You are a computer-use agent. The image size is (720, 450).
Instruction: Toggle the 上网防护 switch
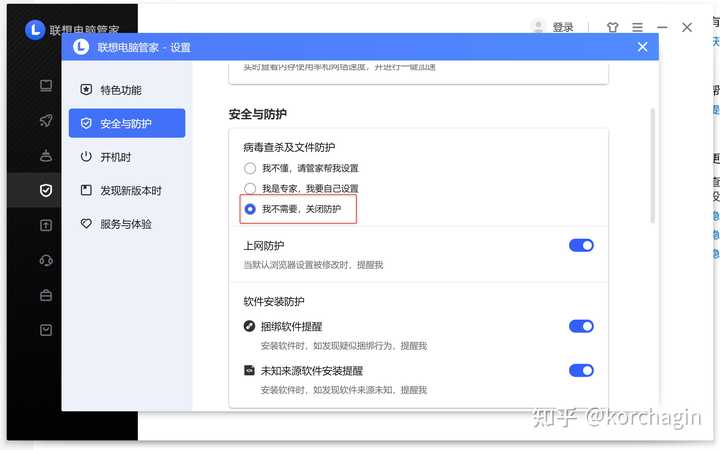click(x=581, y=246)
